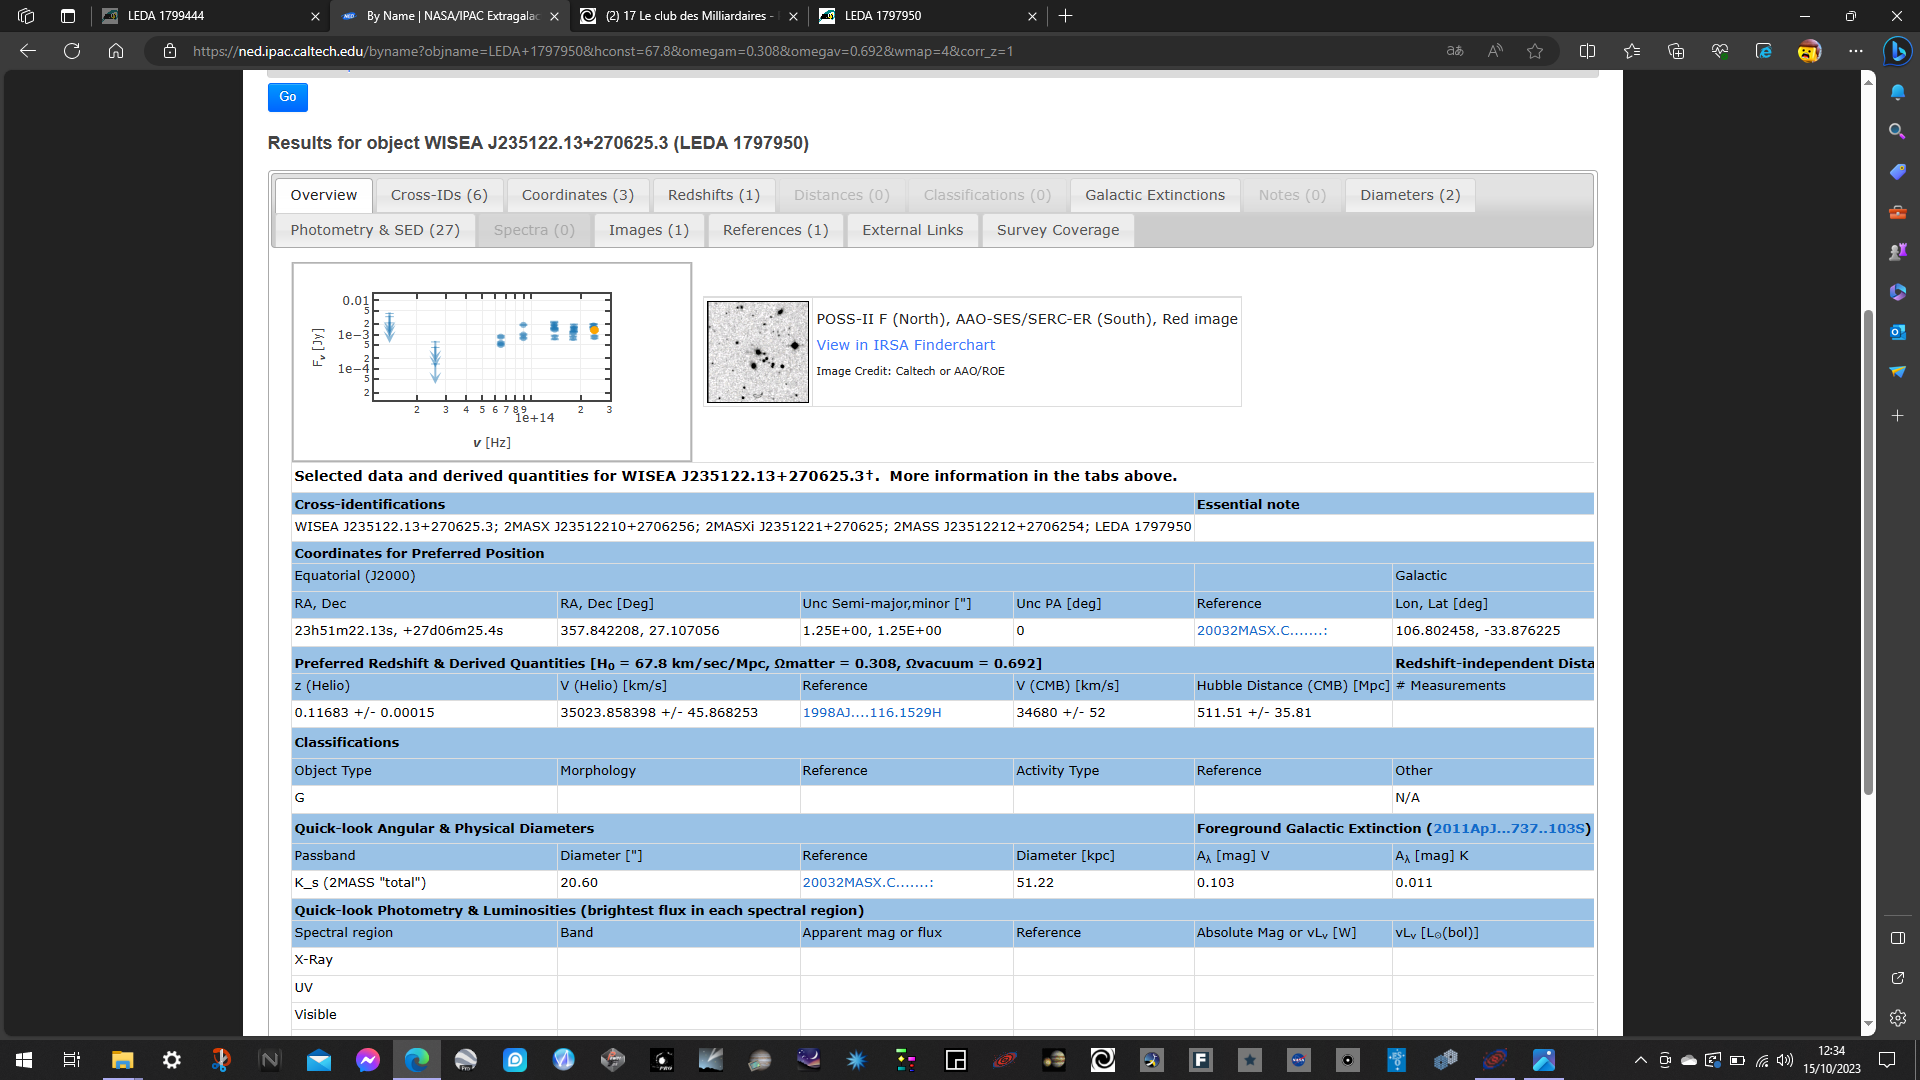Open sidebar shopping tag icon
The height and width of the screenshot is (1080, 1920).
click(x=1897, y=172)
